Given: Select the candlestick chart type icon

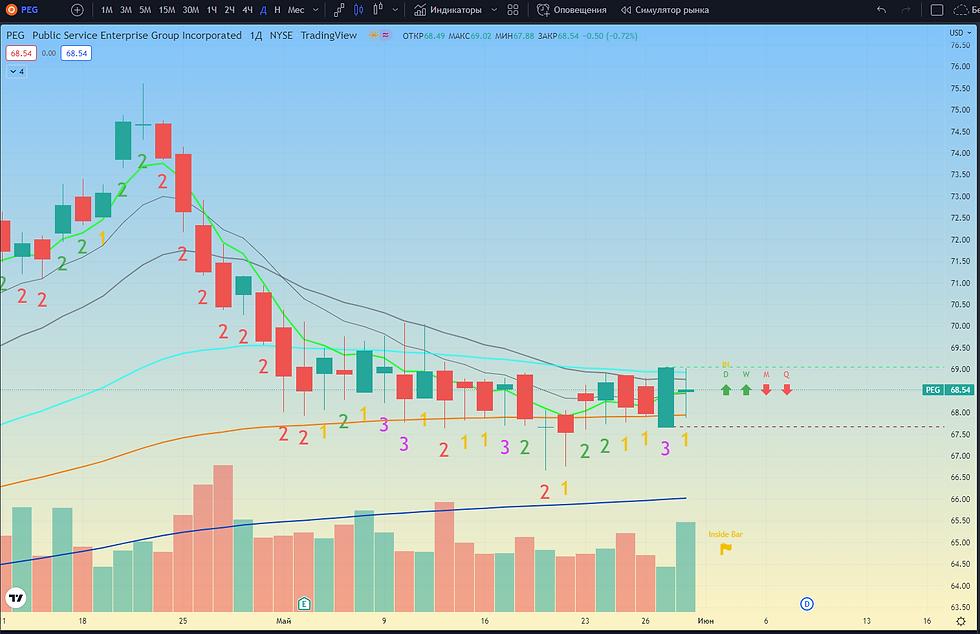Looking at the screenshot, I should click(x=358, y=10).
